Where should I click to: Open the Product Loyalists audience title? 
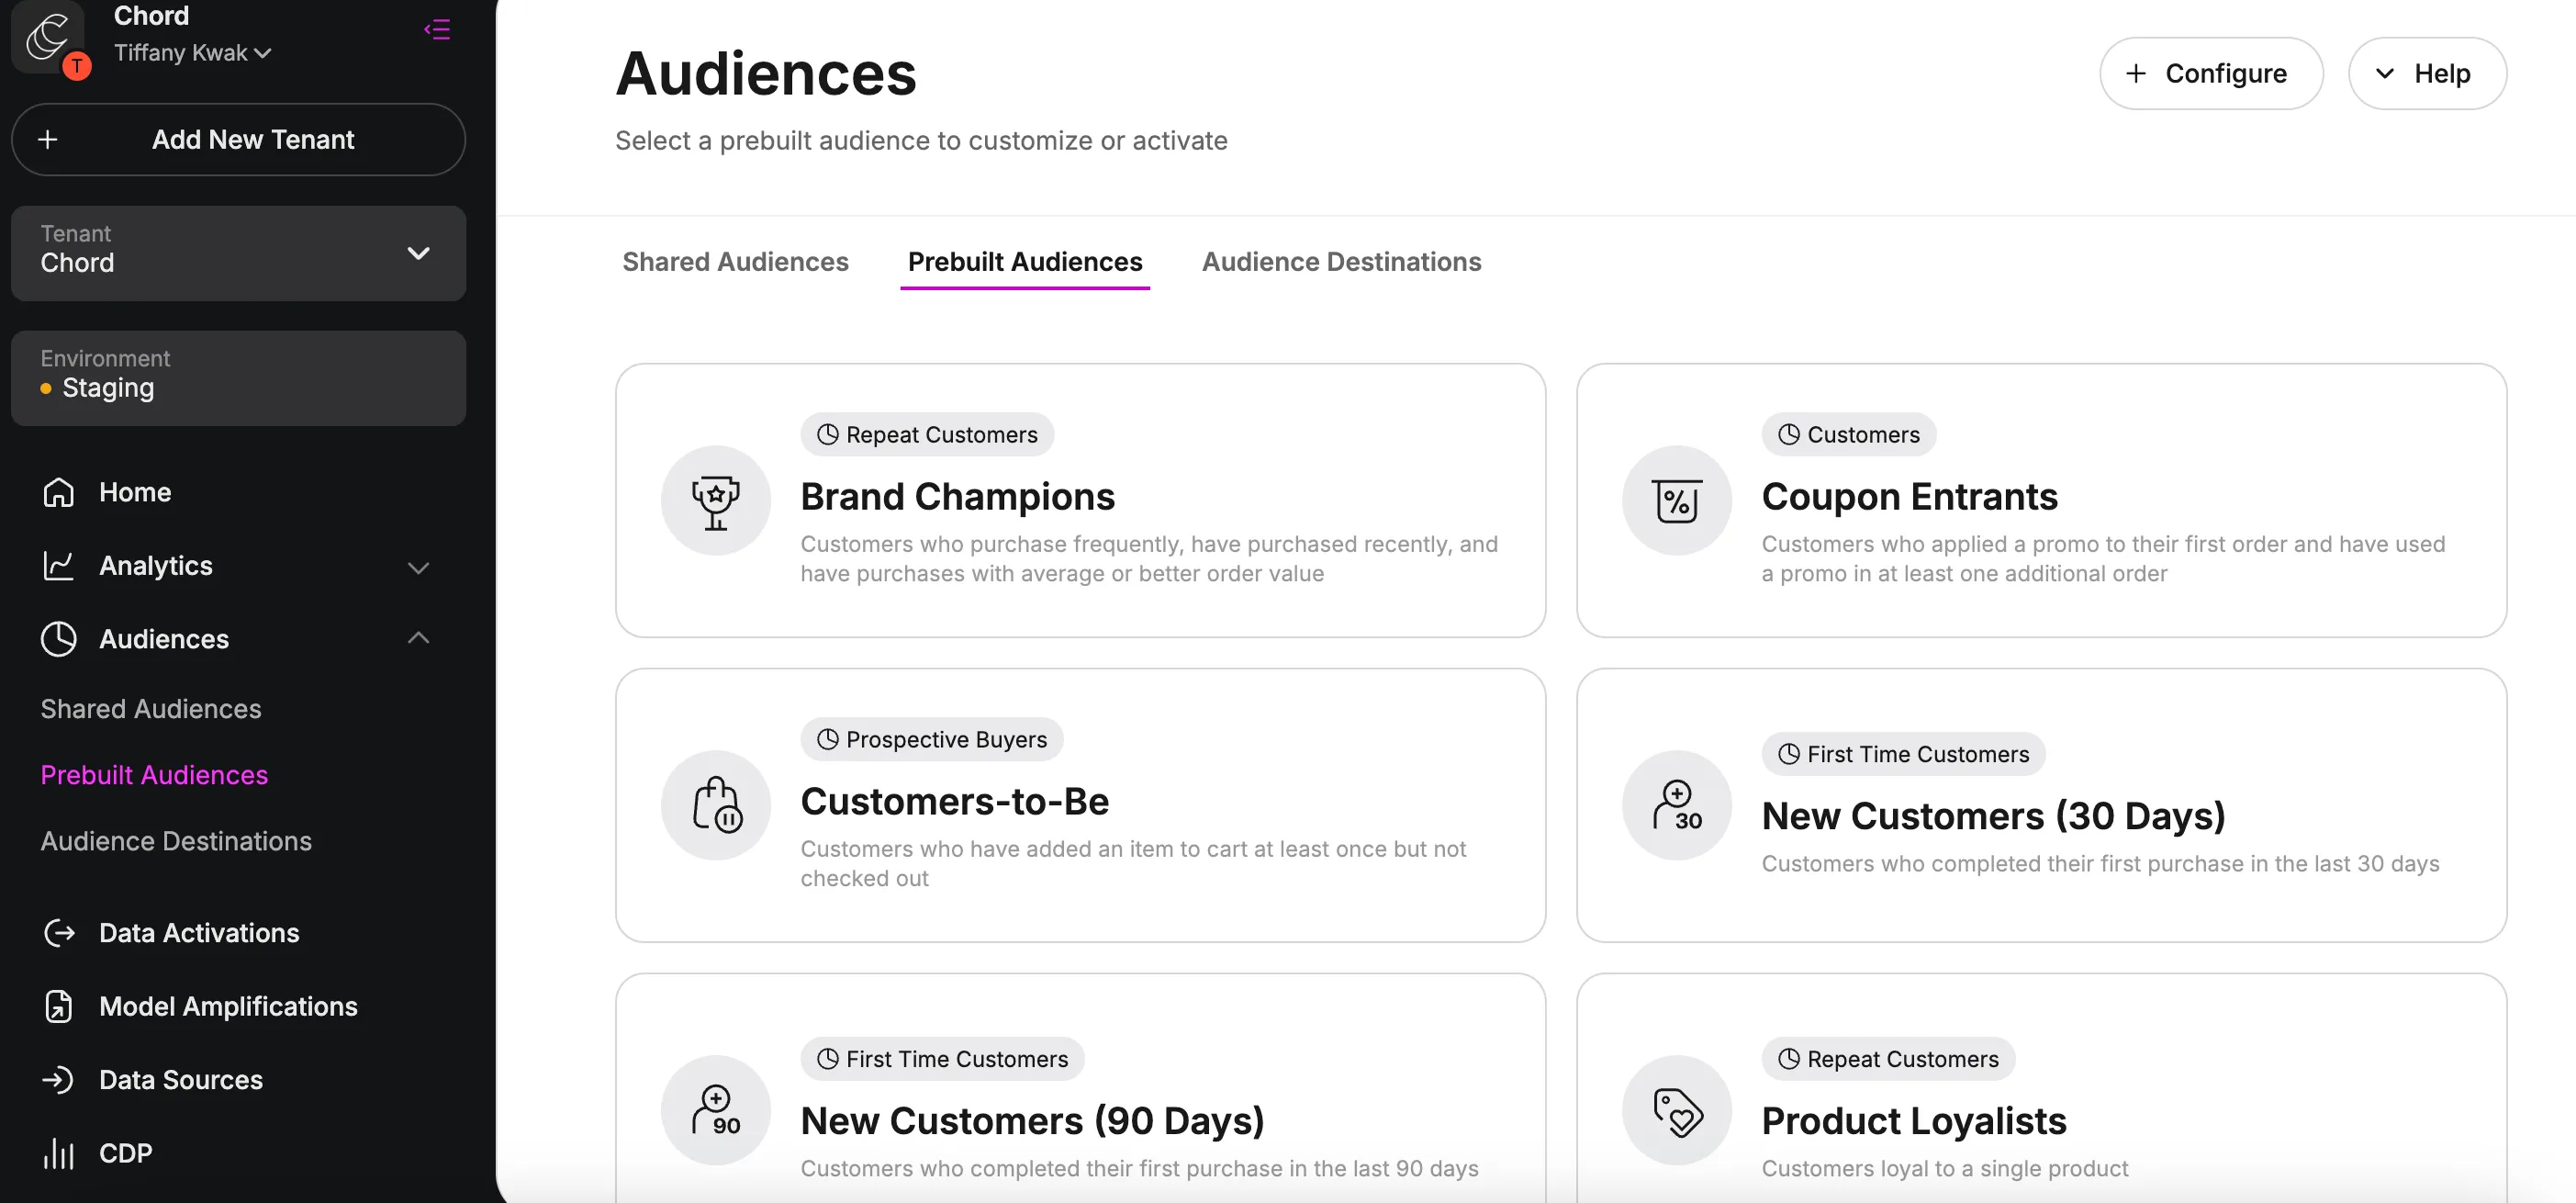point(1913,1121)
